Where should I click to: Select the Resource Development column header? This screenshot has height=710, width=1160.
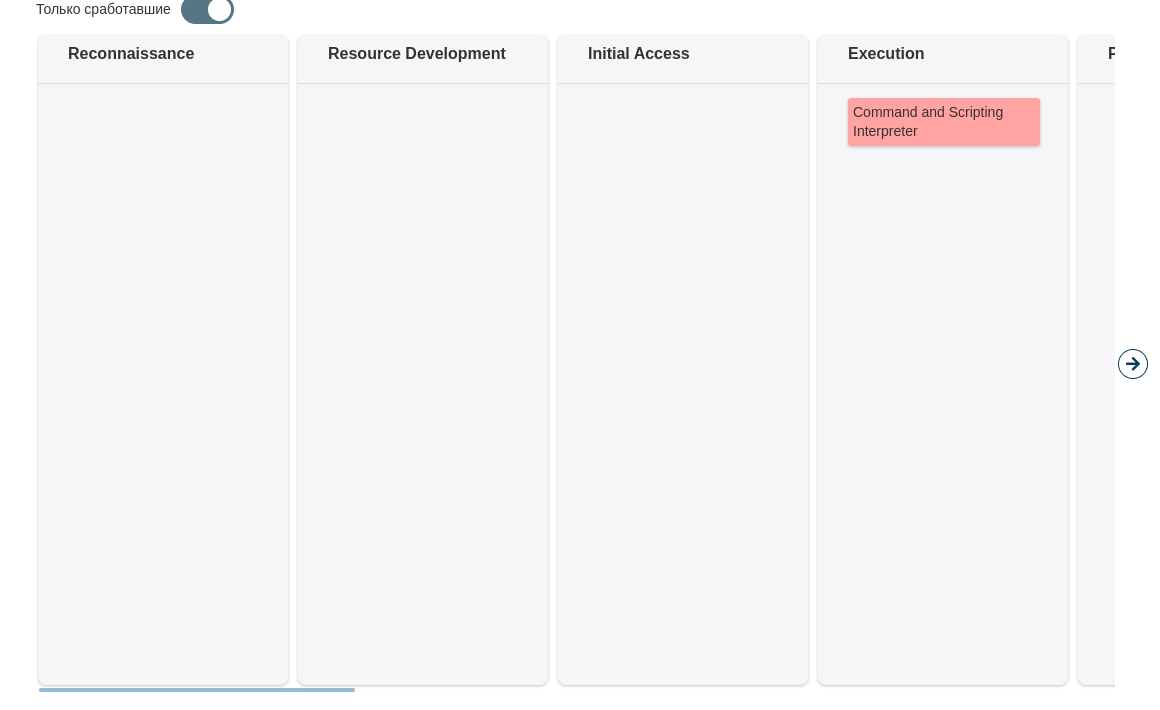[x=416, y=54]
